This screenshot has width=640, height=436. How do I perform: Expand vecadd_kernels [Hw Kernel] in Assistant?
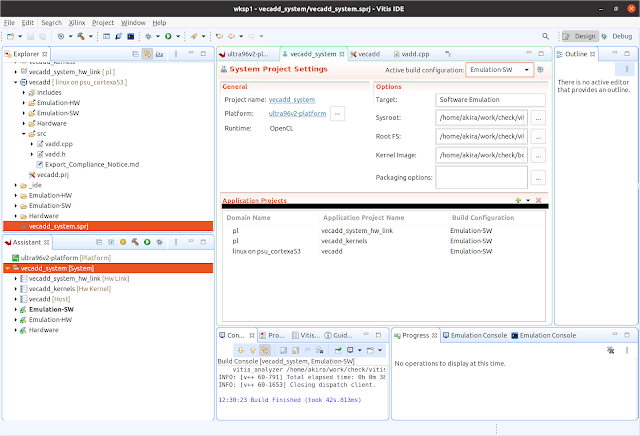point(16,289)
